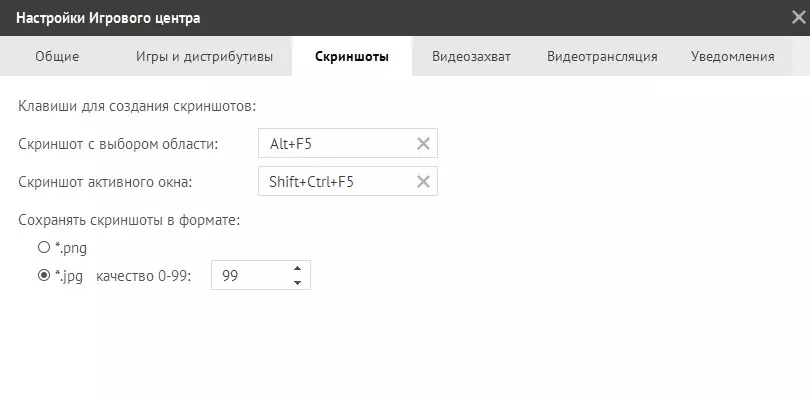810x400 pixels.
Task: Open the Видеотрансляция tab
Action: [x=602, y=57]
